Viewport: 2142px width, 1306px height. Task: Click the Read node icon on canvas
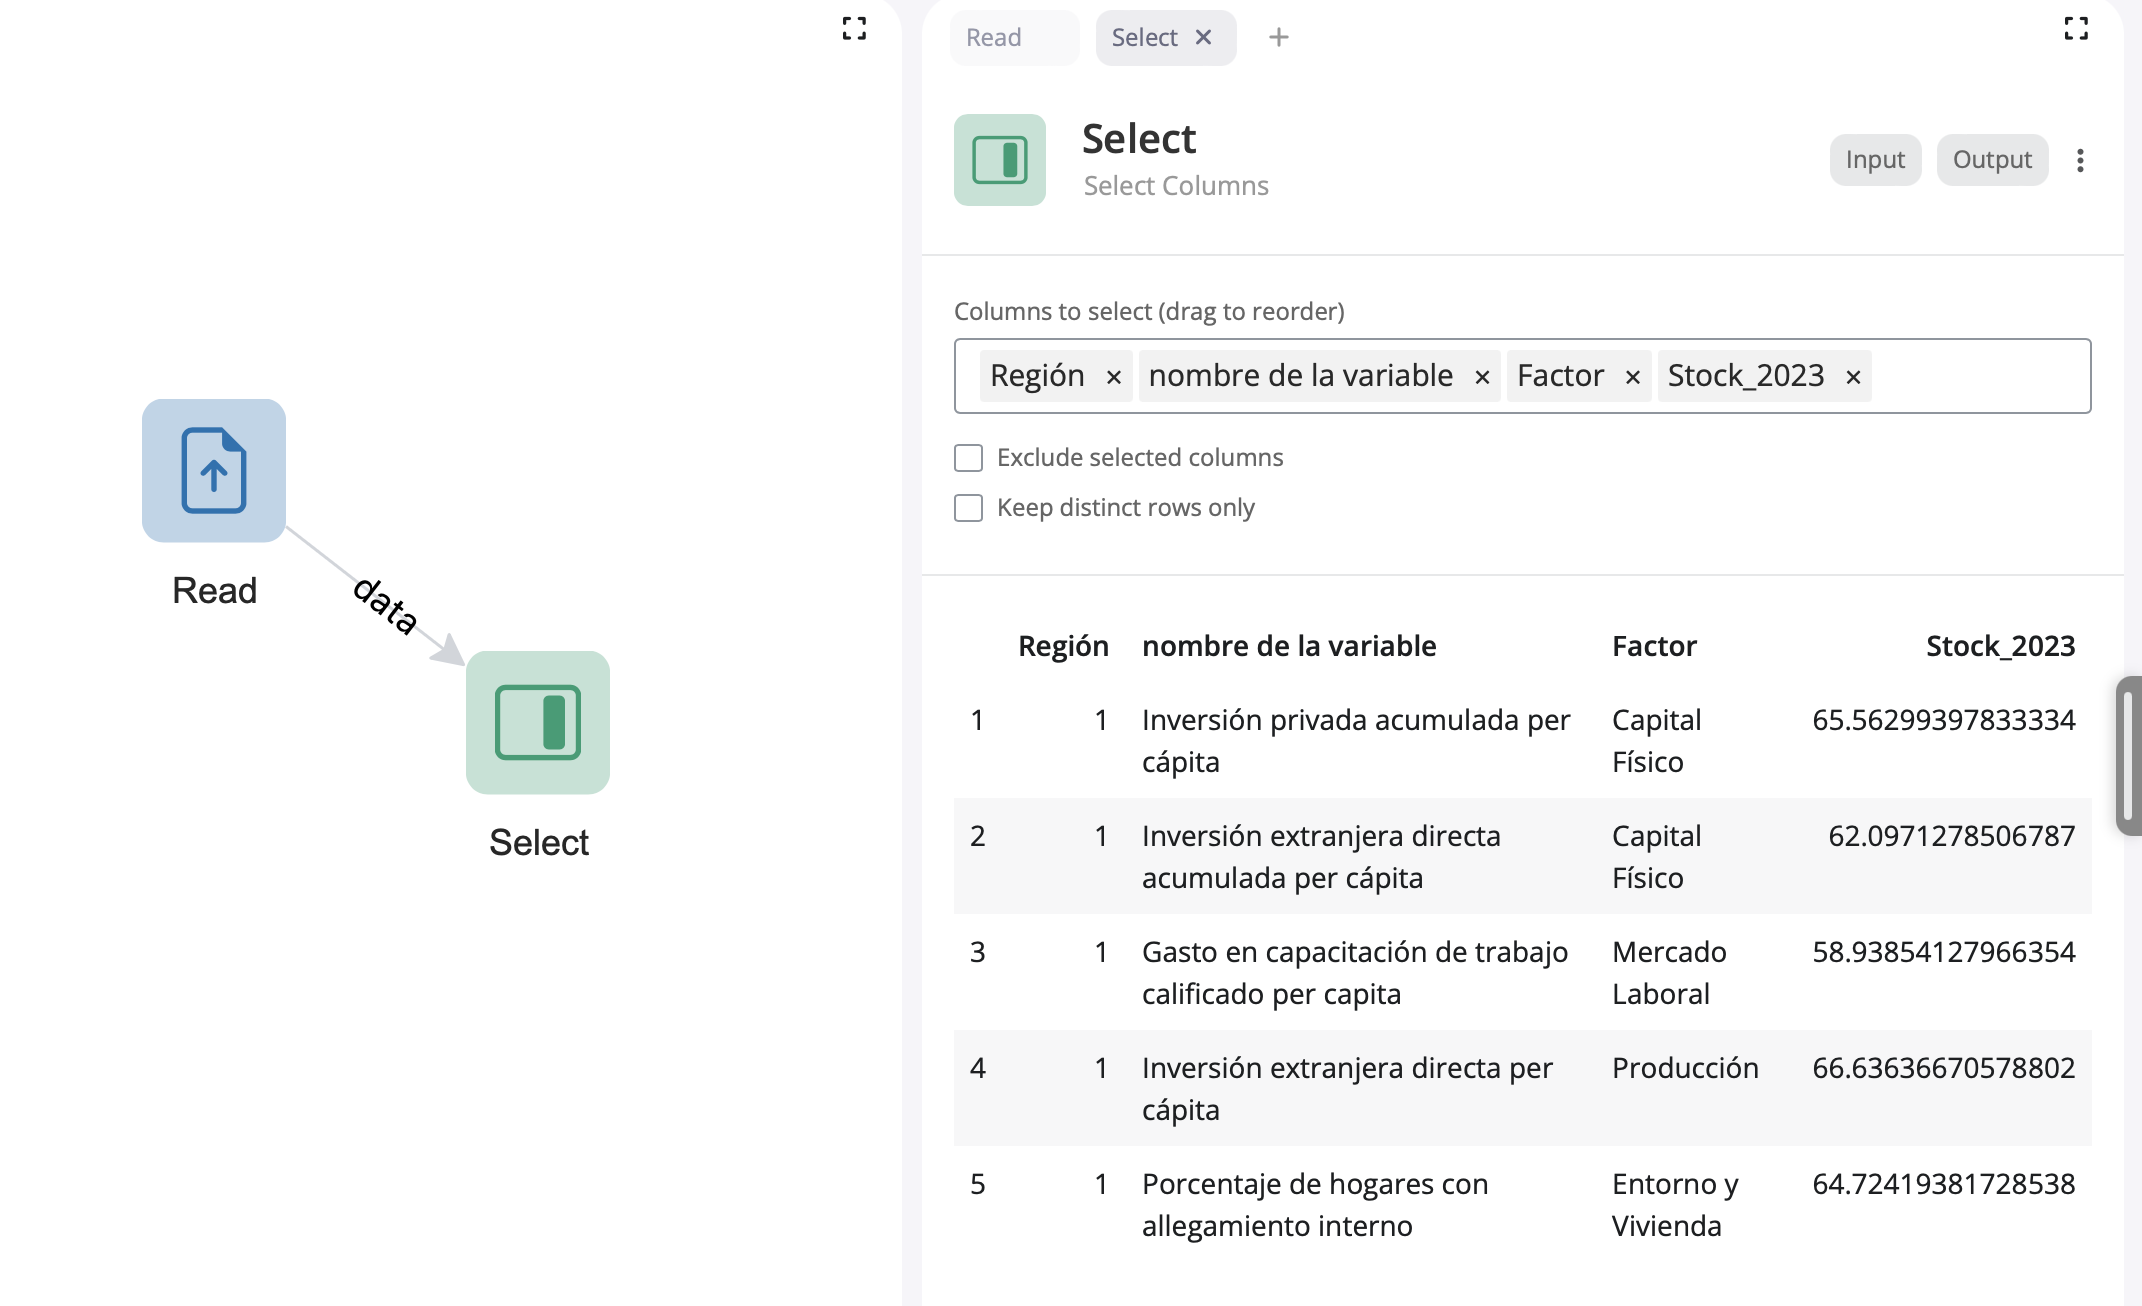[x=213, y=470]
